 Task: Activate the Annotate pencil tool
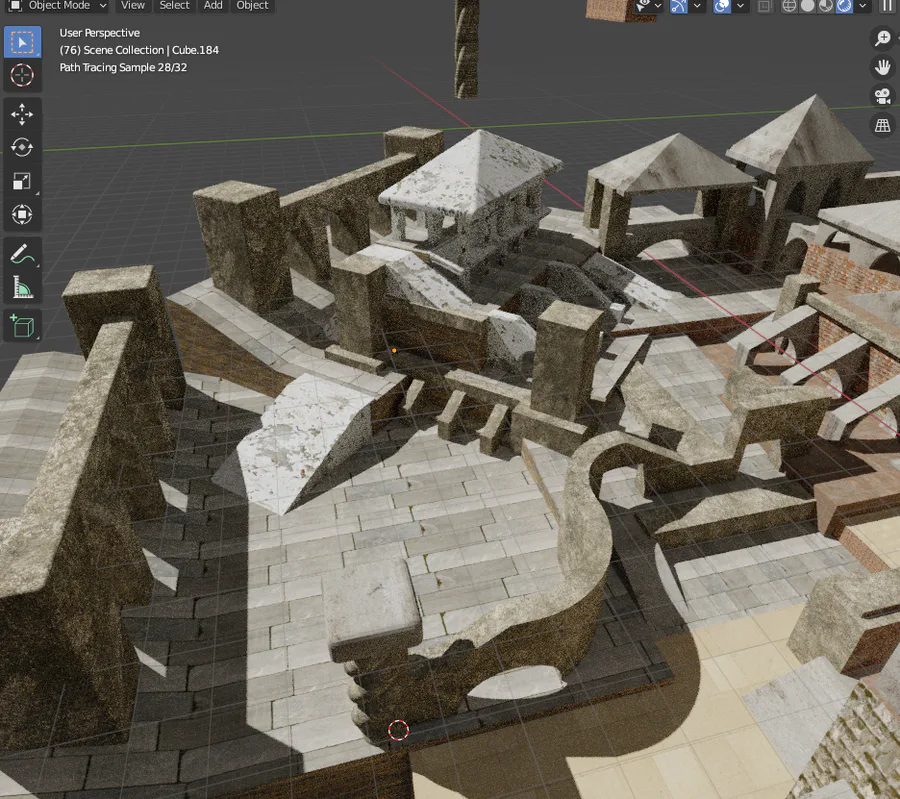coord(22,253)
